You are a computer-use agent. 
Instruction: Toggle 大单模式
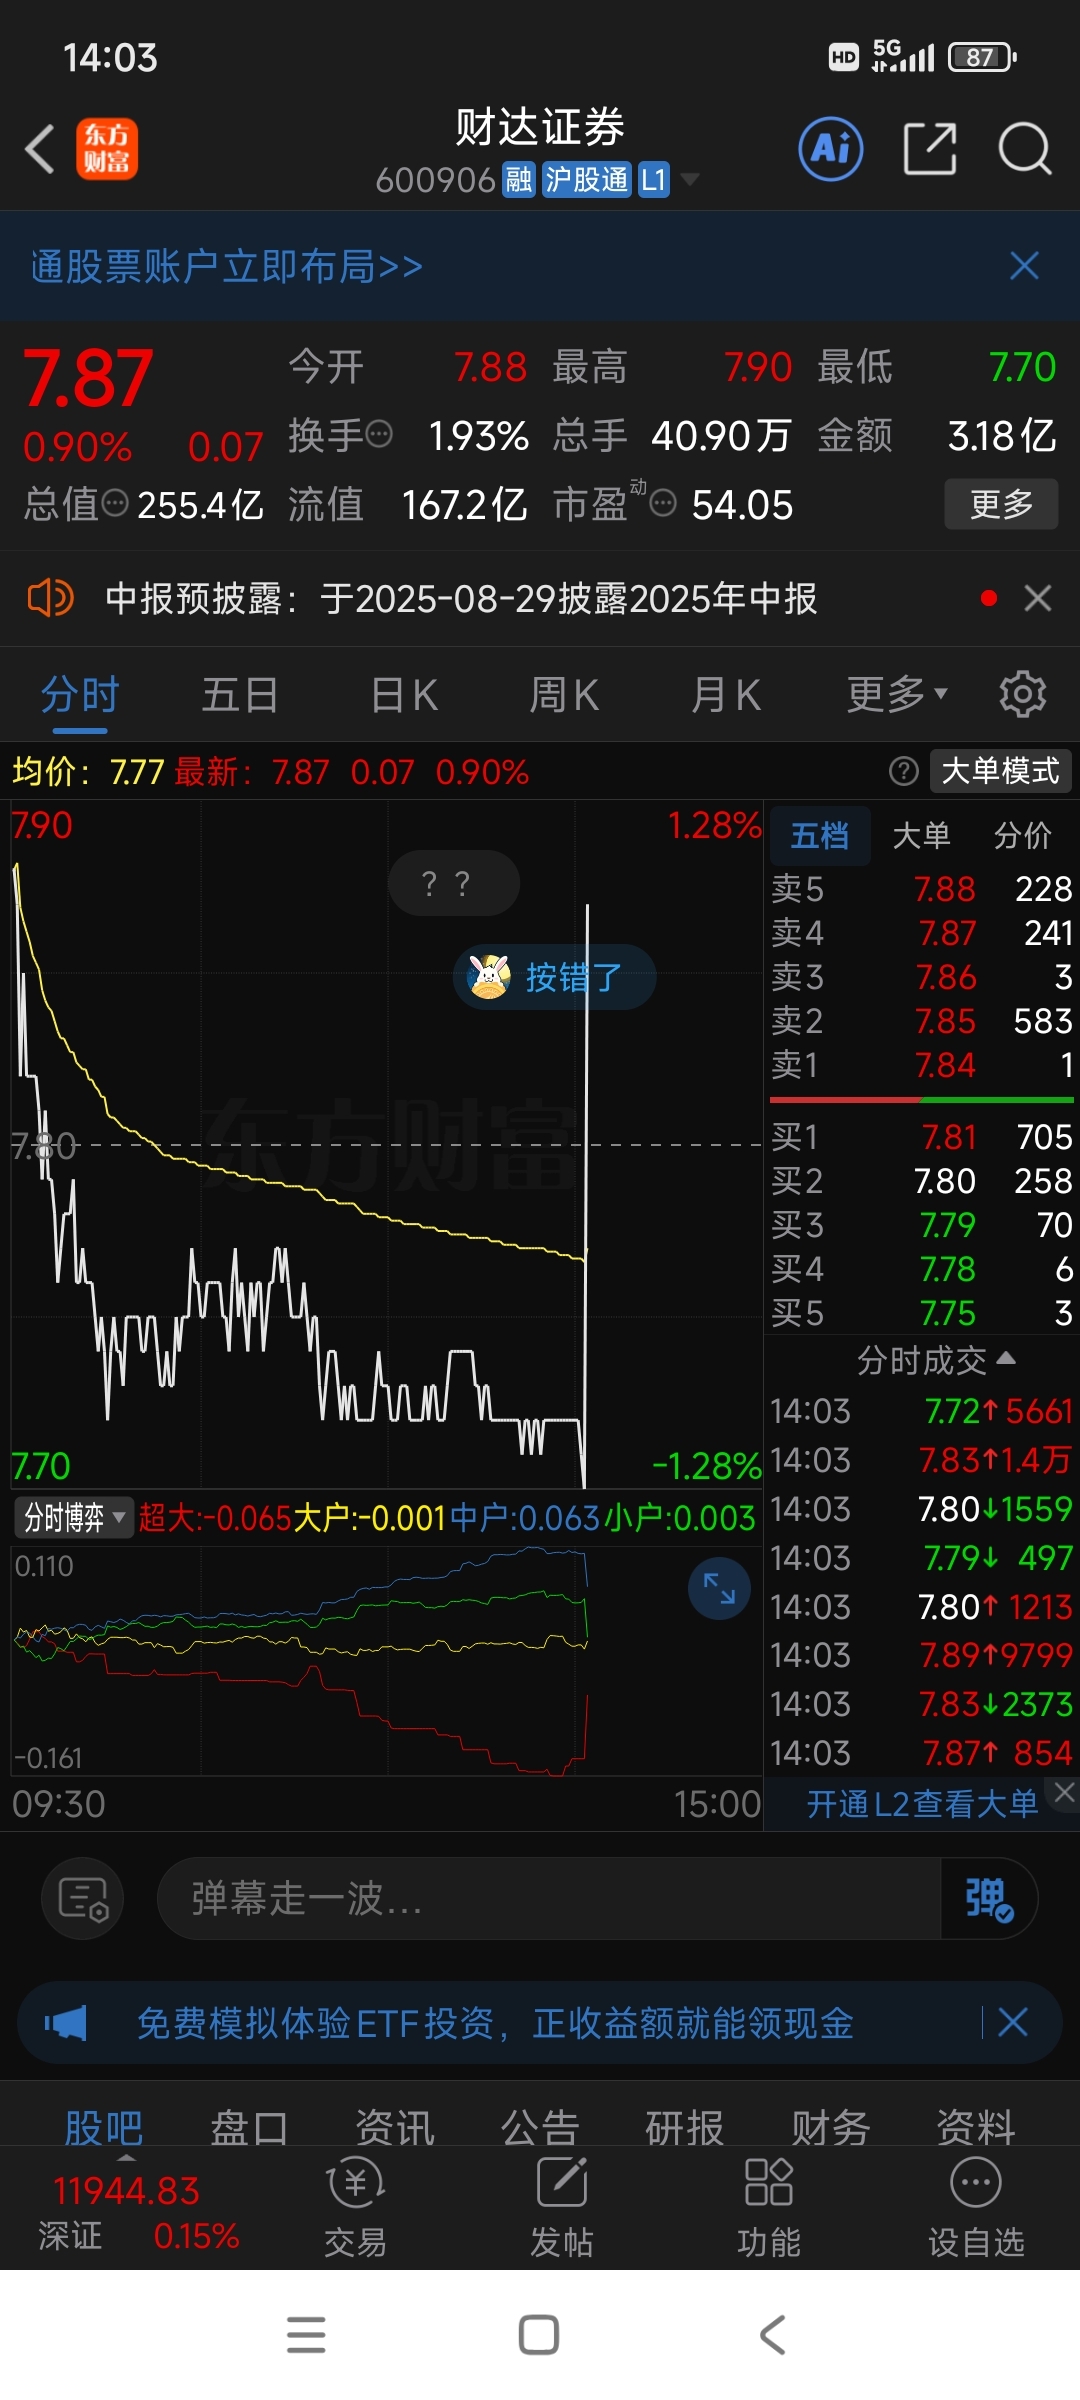pos(1000,771)
